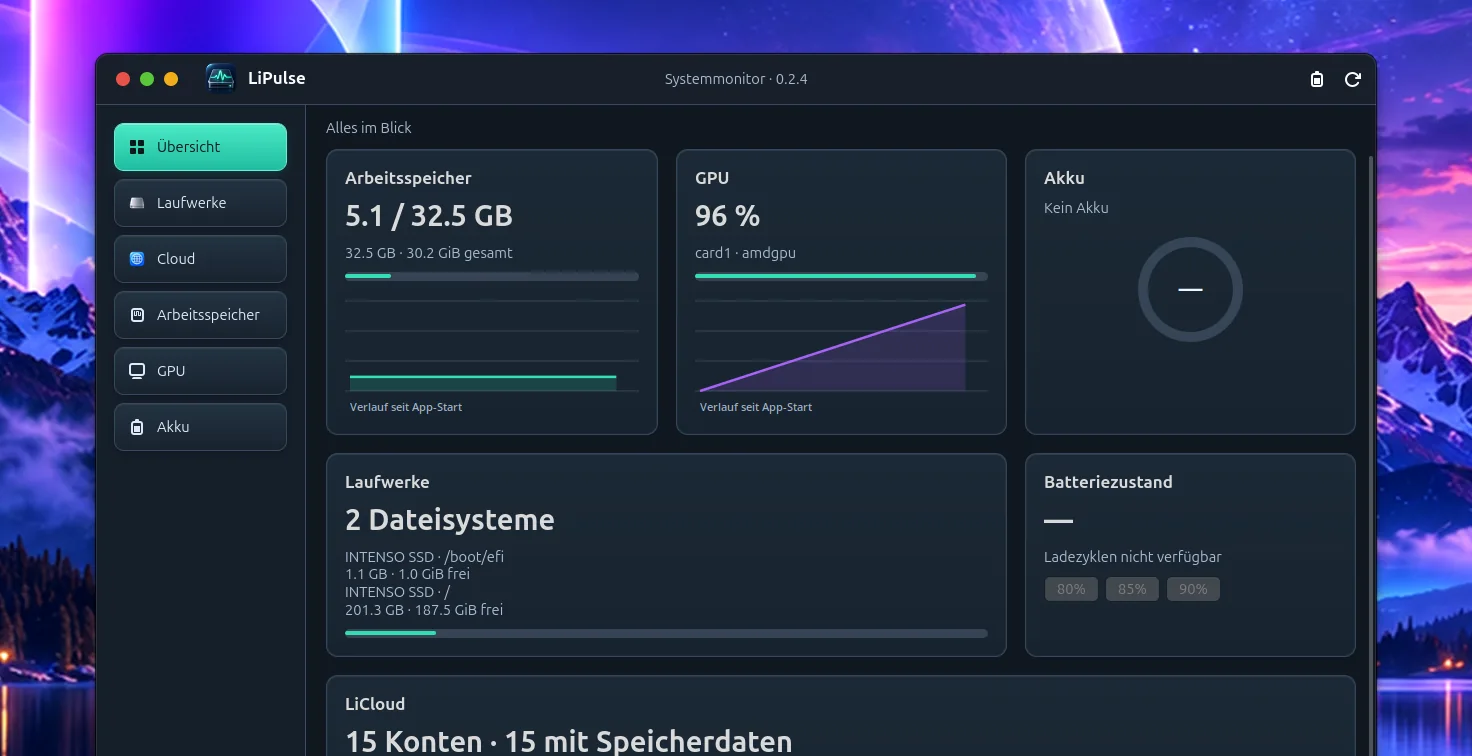Select the 85% charge limit option

click(1132, 589)
